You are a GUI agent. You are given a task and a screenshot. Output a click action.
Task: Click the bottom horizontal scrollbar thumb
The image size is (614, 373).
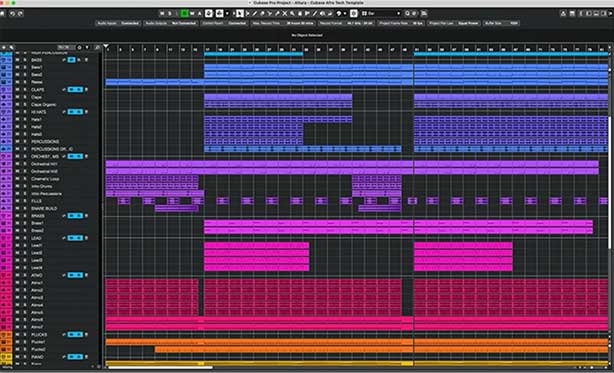click(x=161, y=368)
